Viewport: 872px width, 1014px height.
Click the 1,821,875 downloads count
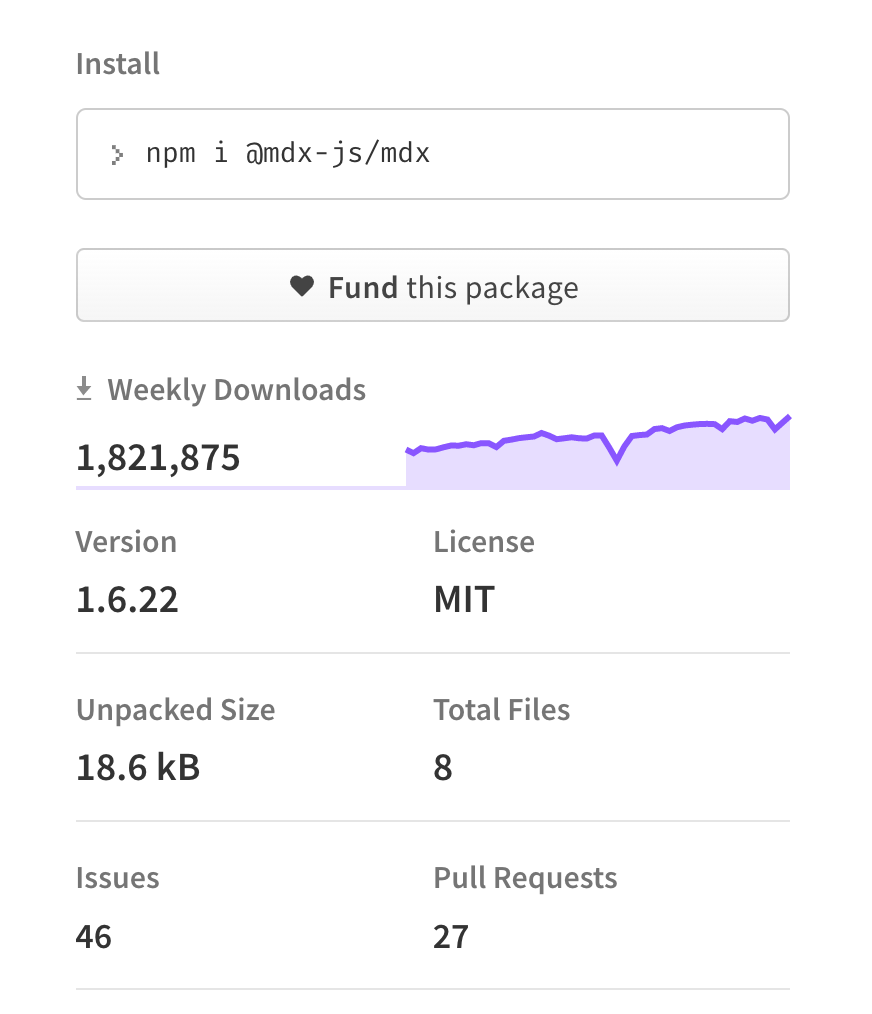pos(158,458)
